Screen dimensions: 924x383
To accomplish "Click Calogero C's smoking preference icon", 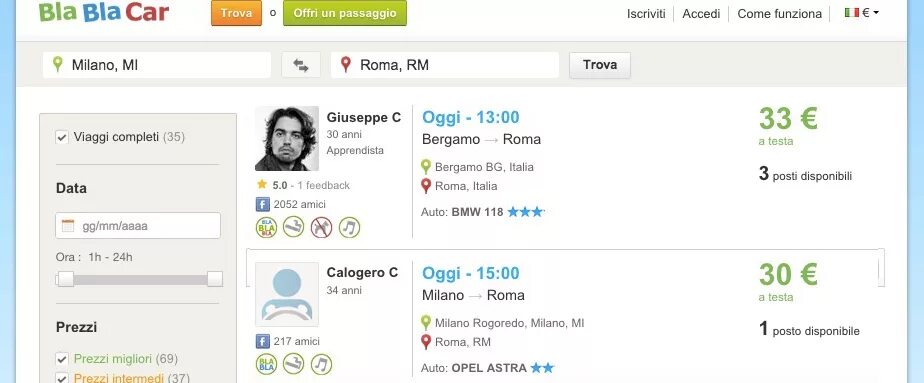I will pyautogui.click(x=293, y=364).
